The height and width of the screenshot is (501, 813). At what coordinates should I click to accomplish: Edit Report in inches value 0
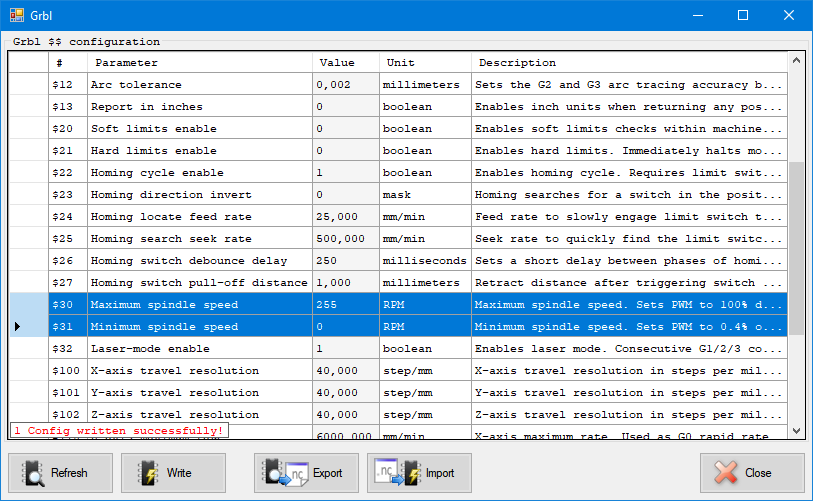346,106
